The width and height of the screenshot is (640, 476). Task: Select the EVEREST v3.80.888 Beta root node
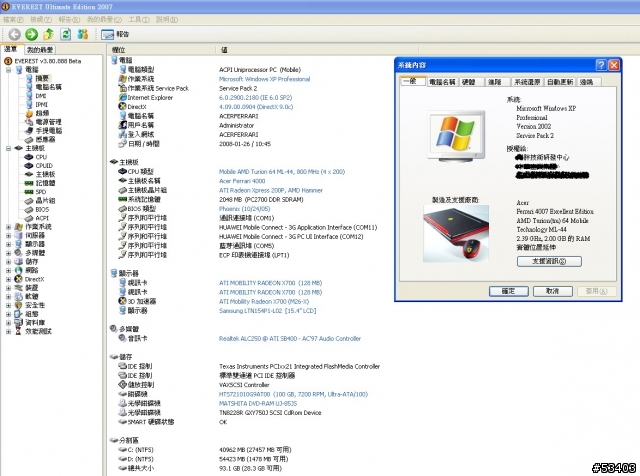pos(48,61)
